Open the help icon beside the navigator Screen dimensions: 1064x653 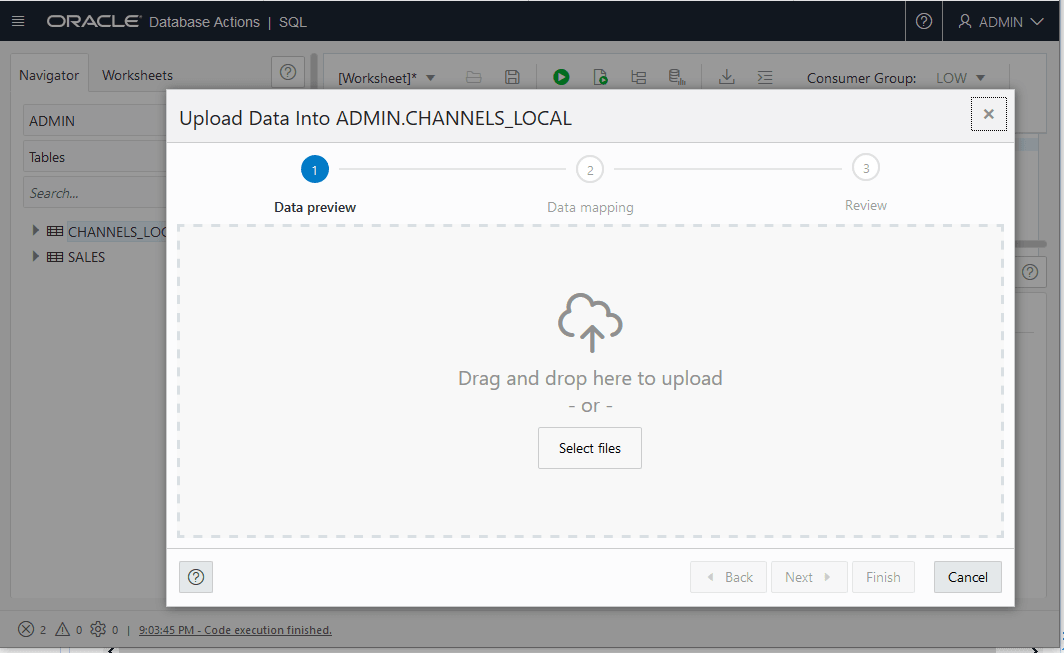coord(287,72)
